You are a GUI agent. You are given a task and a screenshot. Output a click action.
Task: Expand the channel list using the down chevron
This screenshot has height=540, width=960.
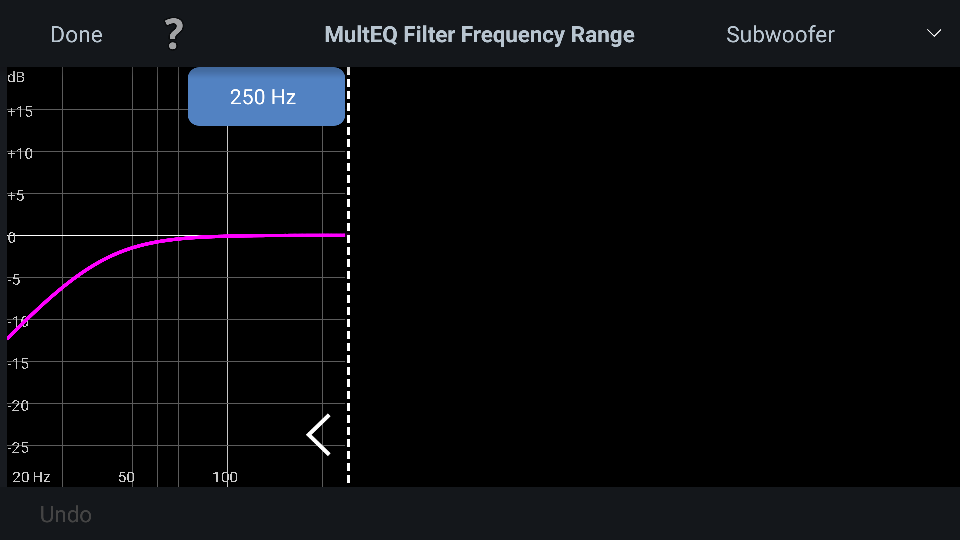[934, 34]
